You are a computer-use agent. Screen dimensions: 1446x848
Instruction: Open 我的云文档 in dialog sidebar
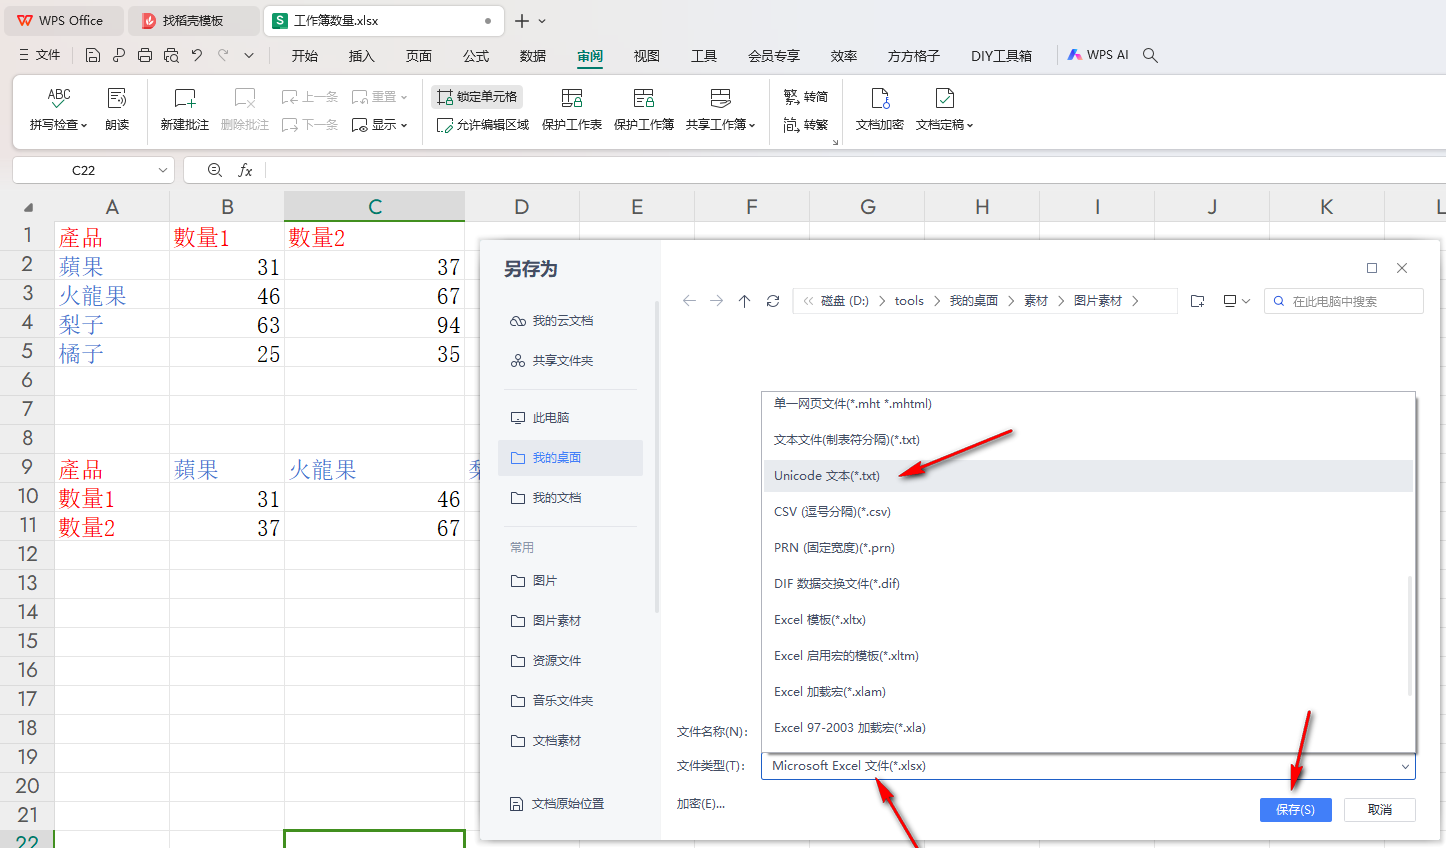coord(570,321)
